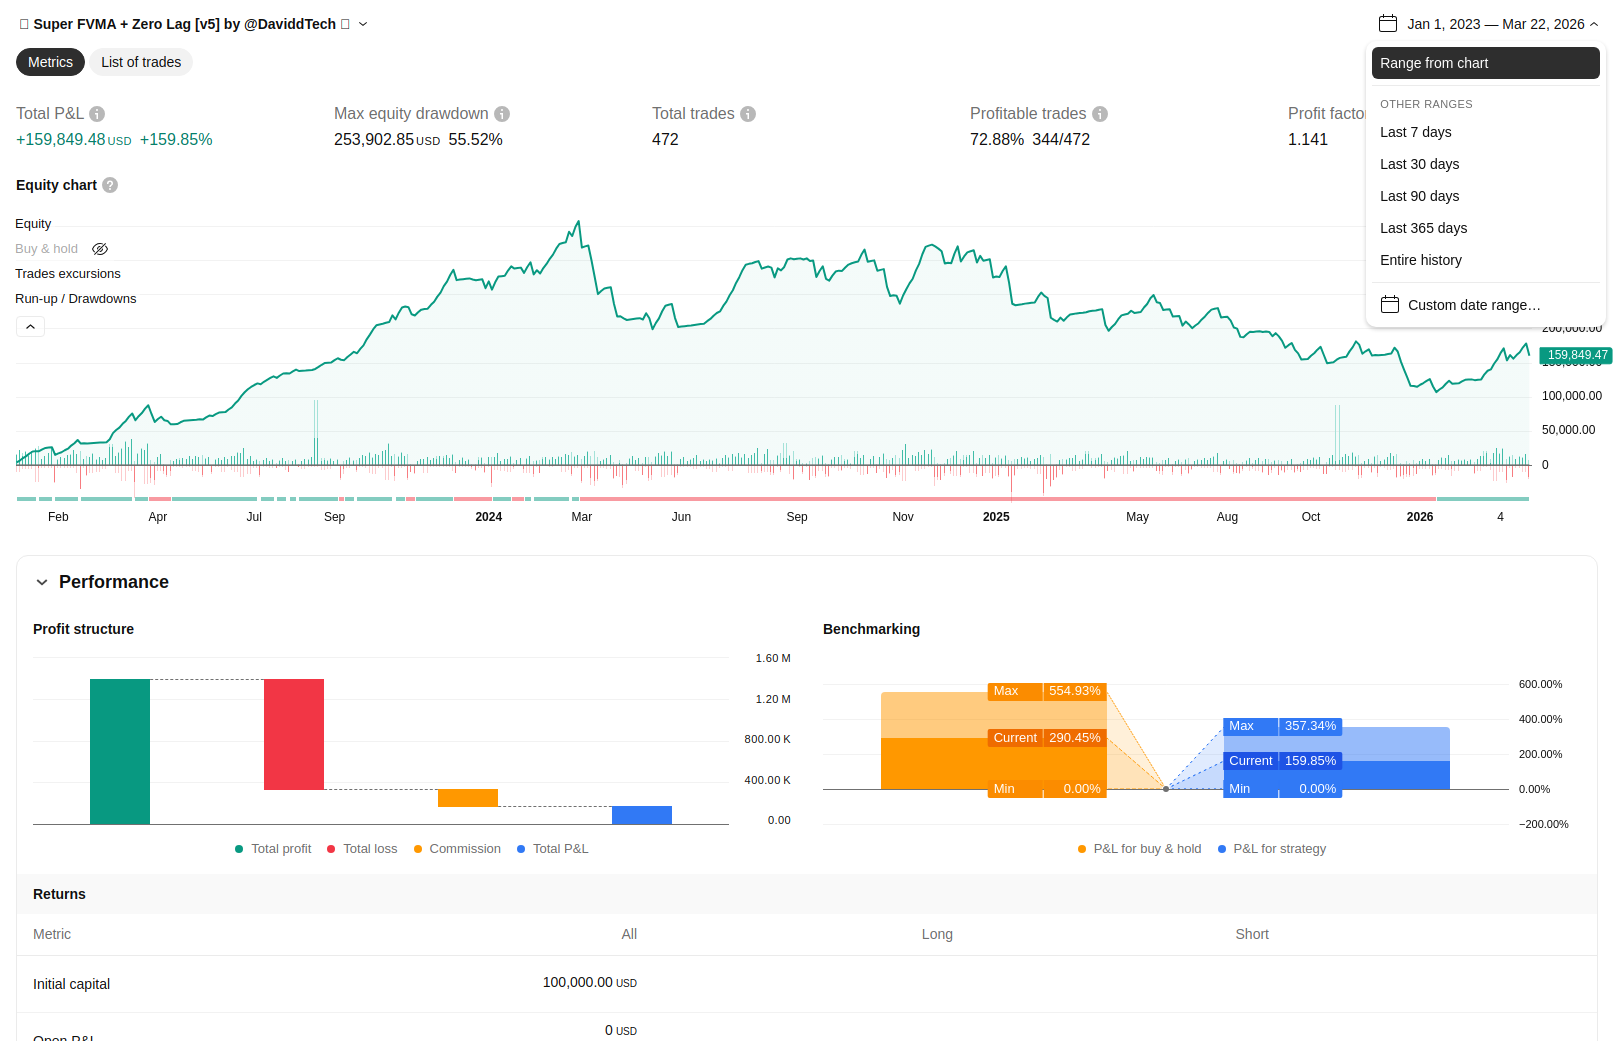1614x1041 pixels.
Task: Toggle the Run-up / Drawdowns series
Action: (x=75, y=299)
